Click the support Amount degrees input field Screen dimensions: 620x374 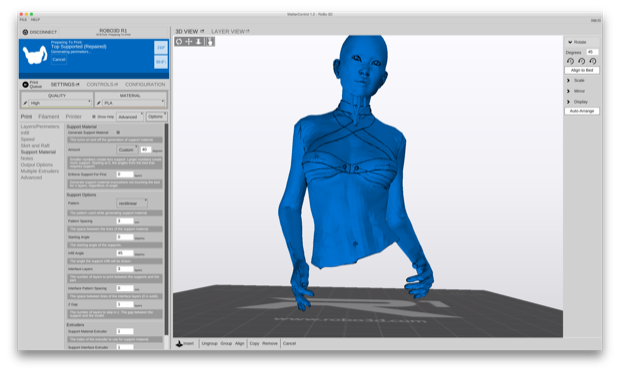(146, 149)
